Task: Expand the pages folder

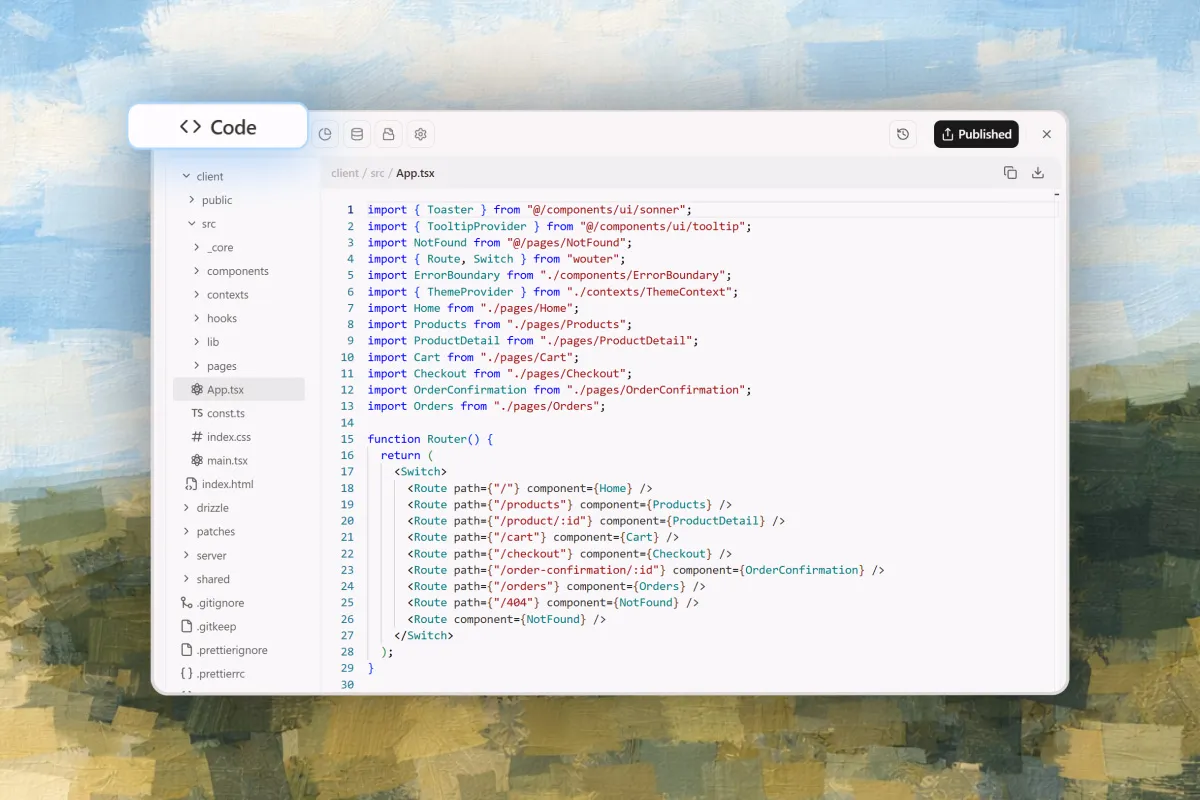Action: tap(221, 366)
